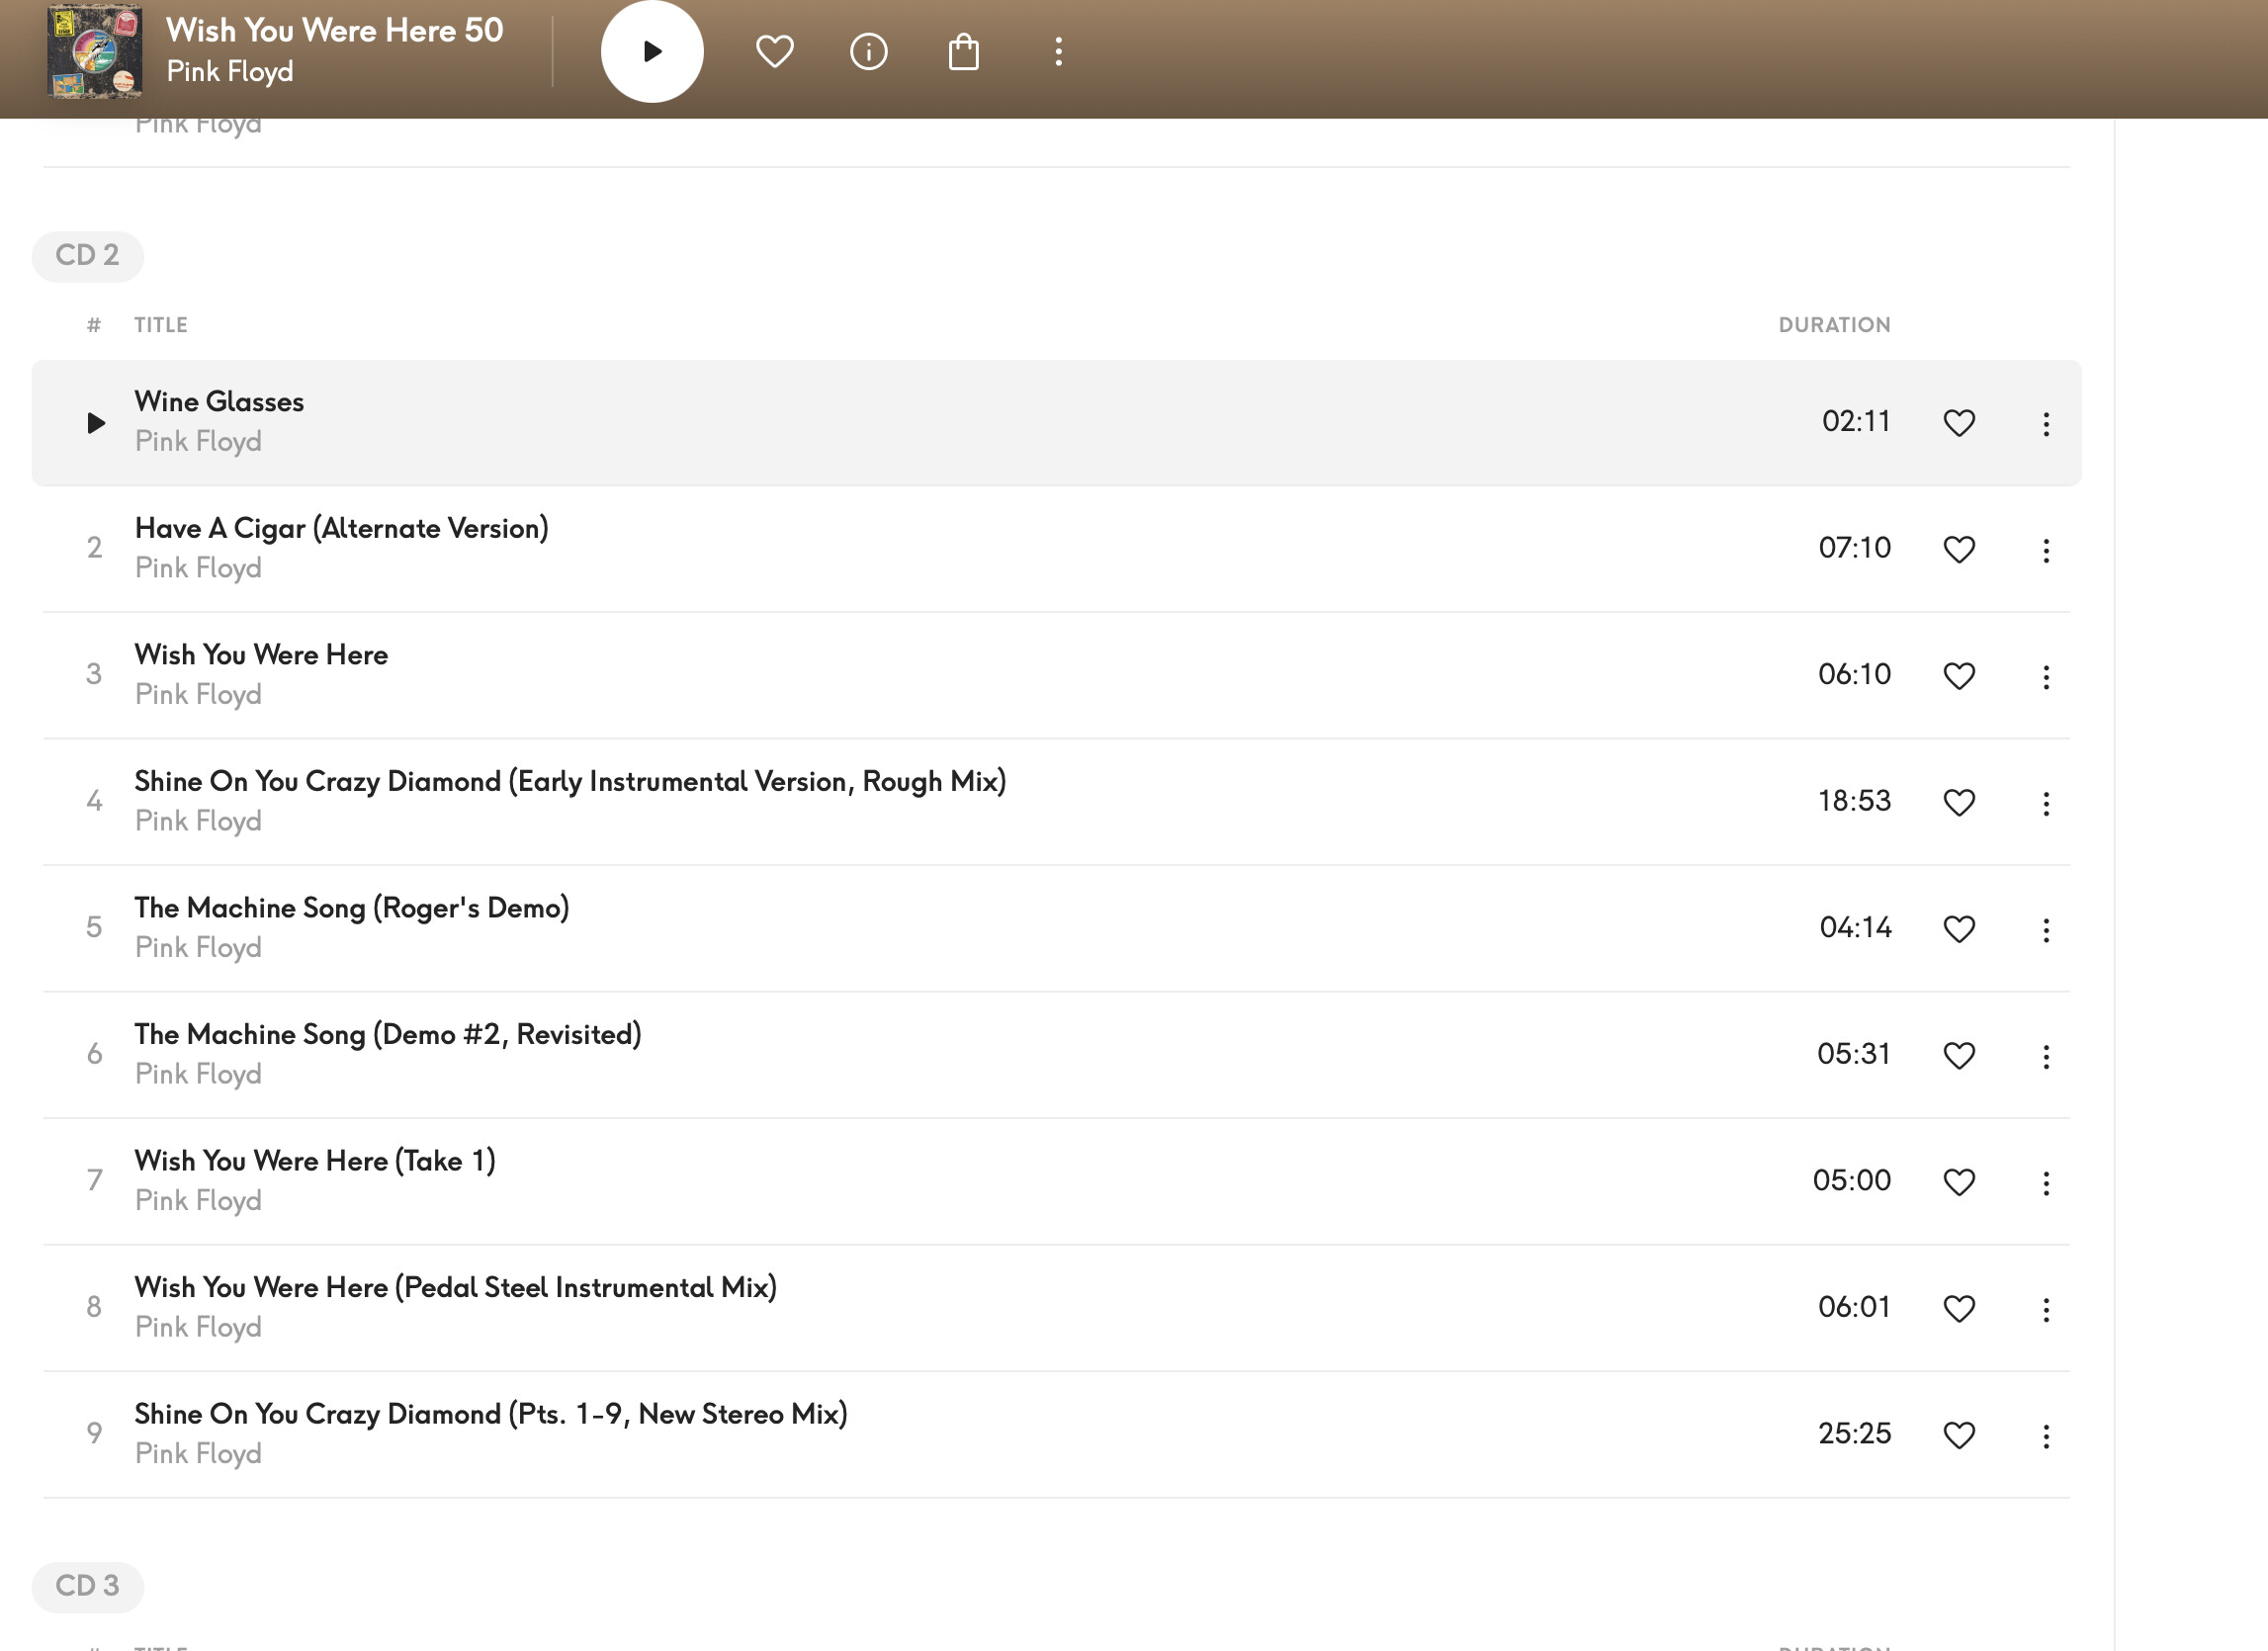The height and width of the screenshot is (1651, 2268).
Task: Open album info icon in header
Action: pos(868,51)
